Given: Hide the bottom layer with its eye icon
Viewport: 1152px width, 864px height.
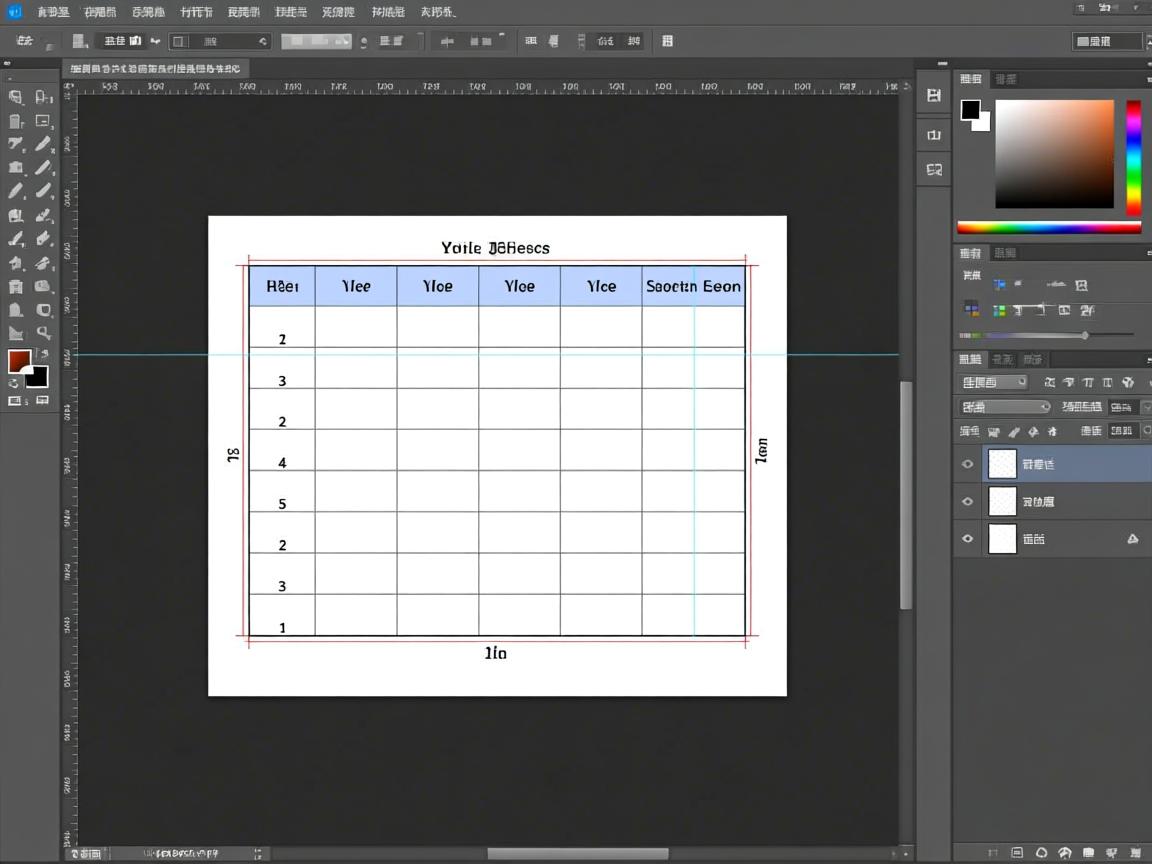Looking at the screenshot, I should click(967, 539).
